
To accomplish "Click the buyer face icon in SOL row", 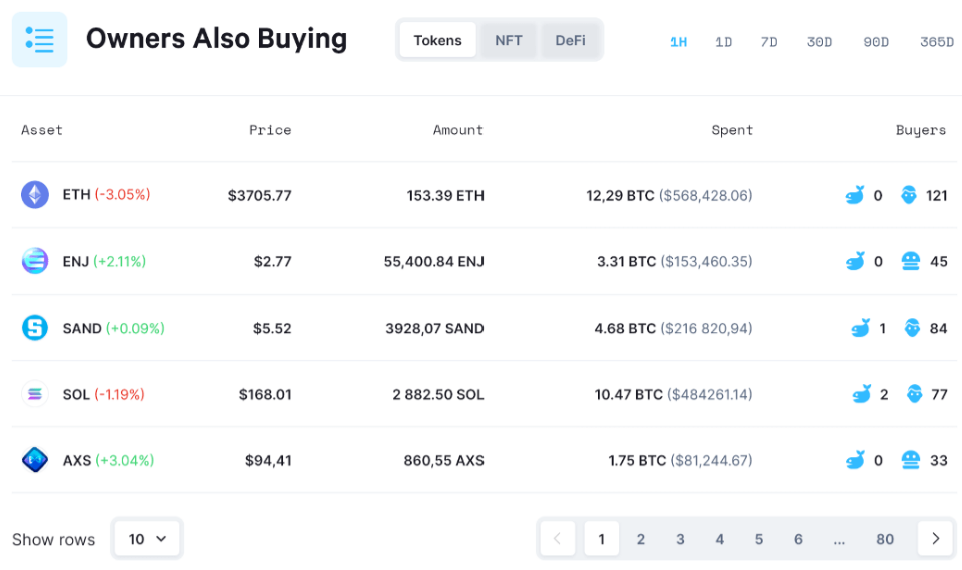I will 915,394.
